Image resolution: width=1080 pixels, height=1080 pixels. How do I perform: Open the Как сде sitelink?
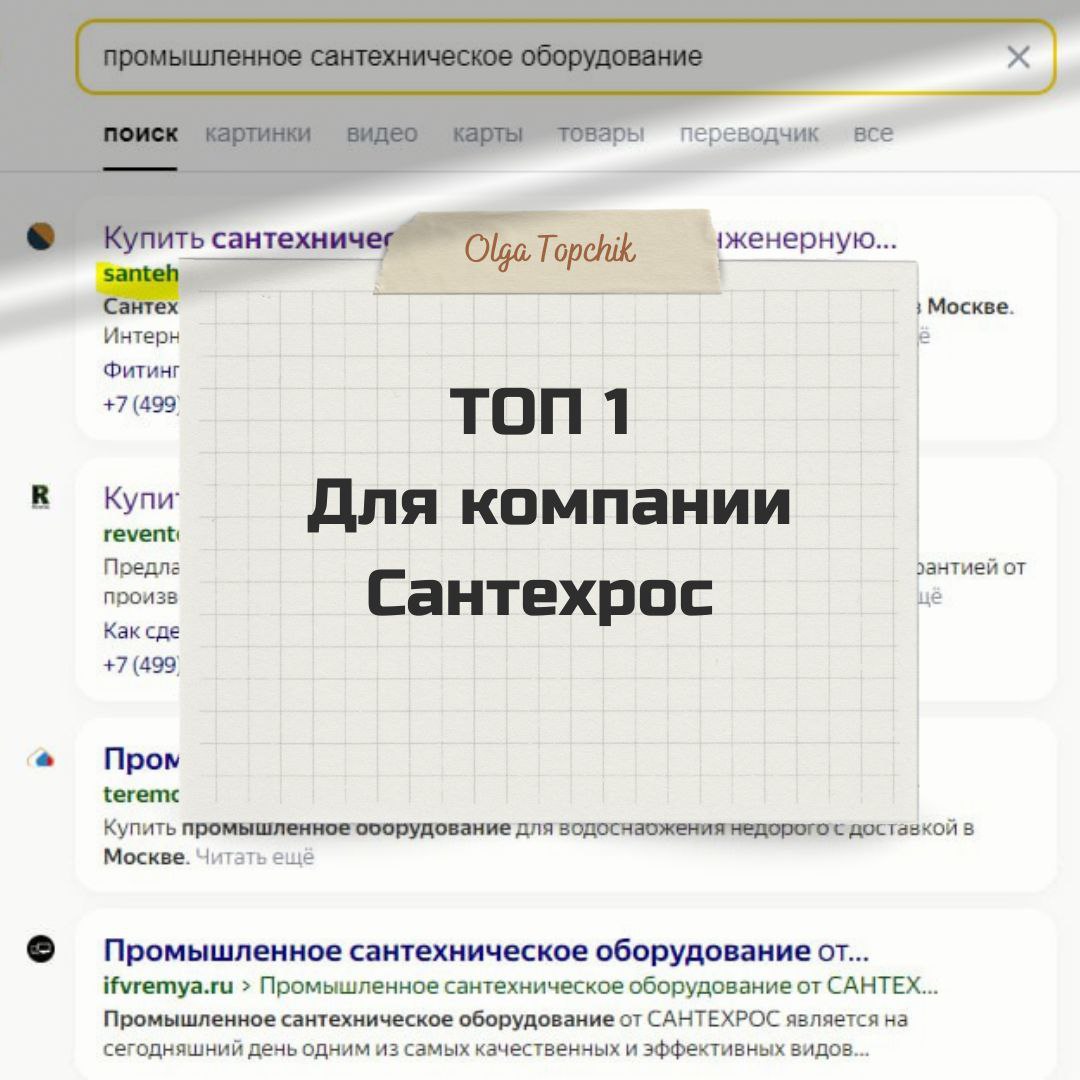[x=141, y=630]
